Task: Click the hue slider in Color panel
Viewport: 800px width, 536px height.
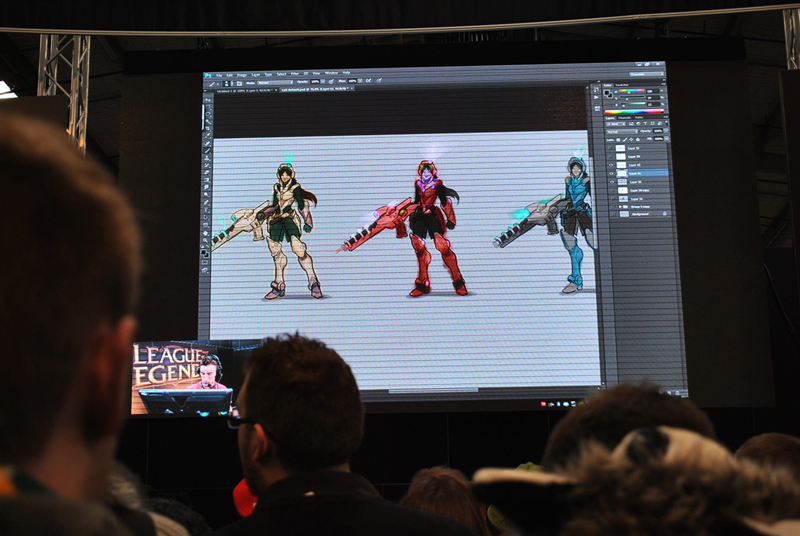Action: point(632,90)
